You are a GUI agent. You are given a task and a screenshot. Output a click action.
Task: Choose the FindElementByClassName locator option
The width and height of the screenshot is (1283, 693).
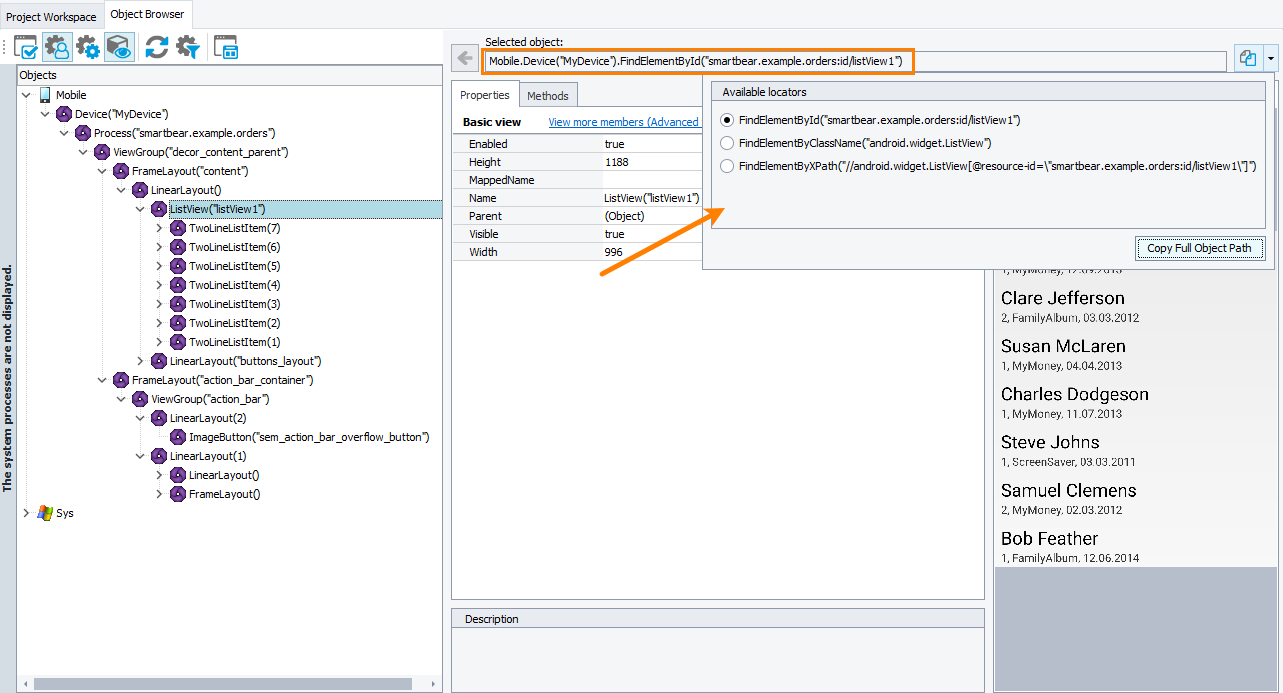click(727, 143)
